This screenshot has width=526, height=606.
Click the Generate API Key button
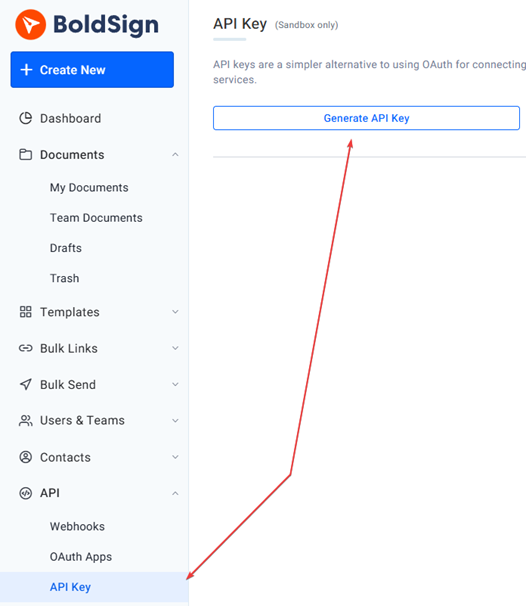[366, 118]
